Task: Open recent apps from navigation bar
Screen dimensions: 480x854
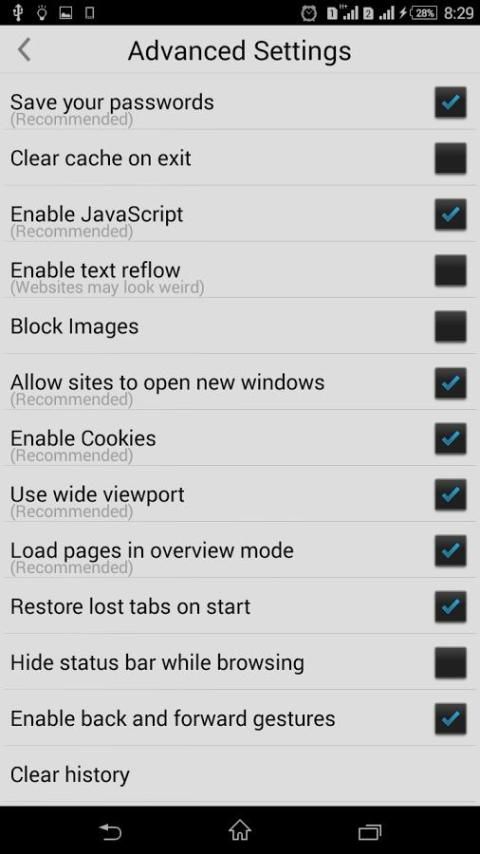Action: coord(370,832)
